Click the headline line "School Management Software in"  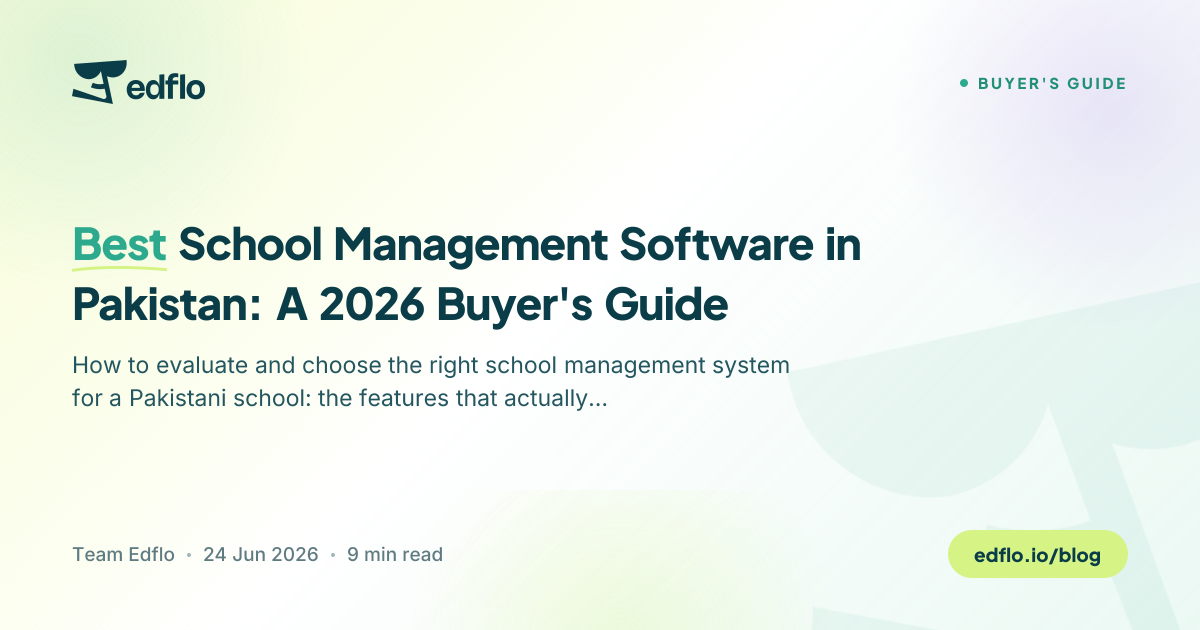tap(519, 247)
